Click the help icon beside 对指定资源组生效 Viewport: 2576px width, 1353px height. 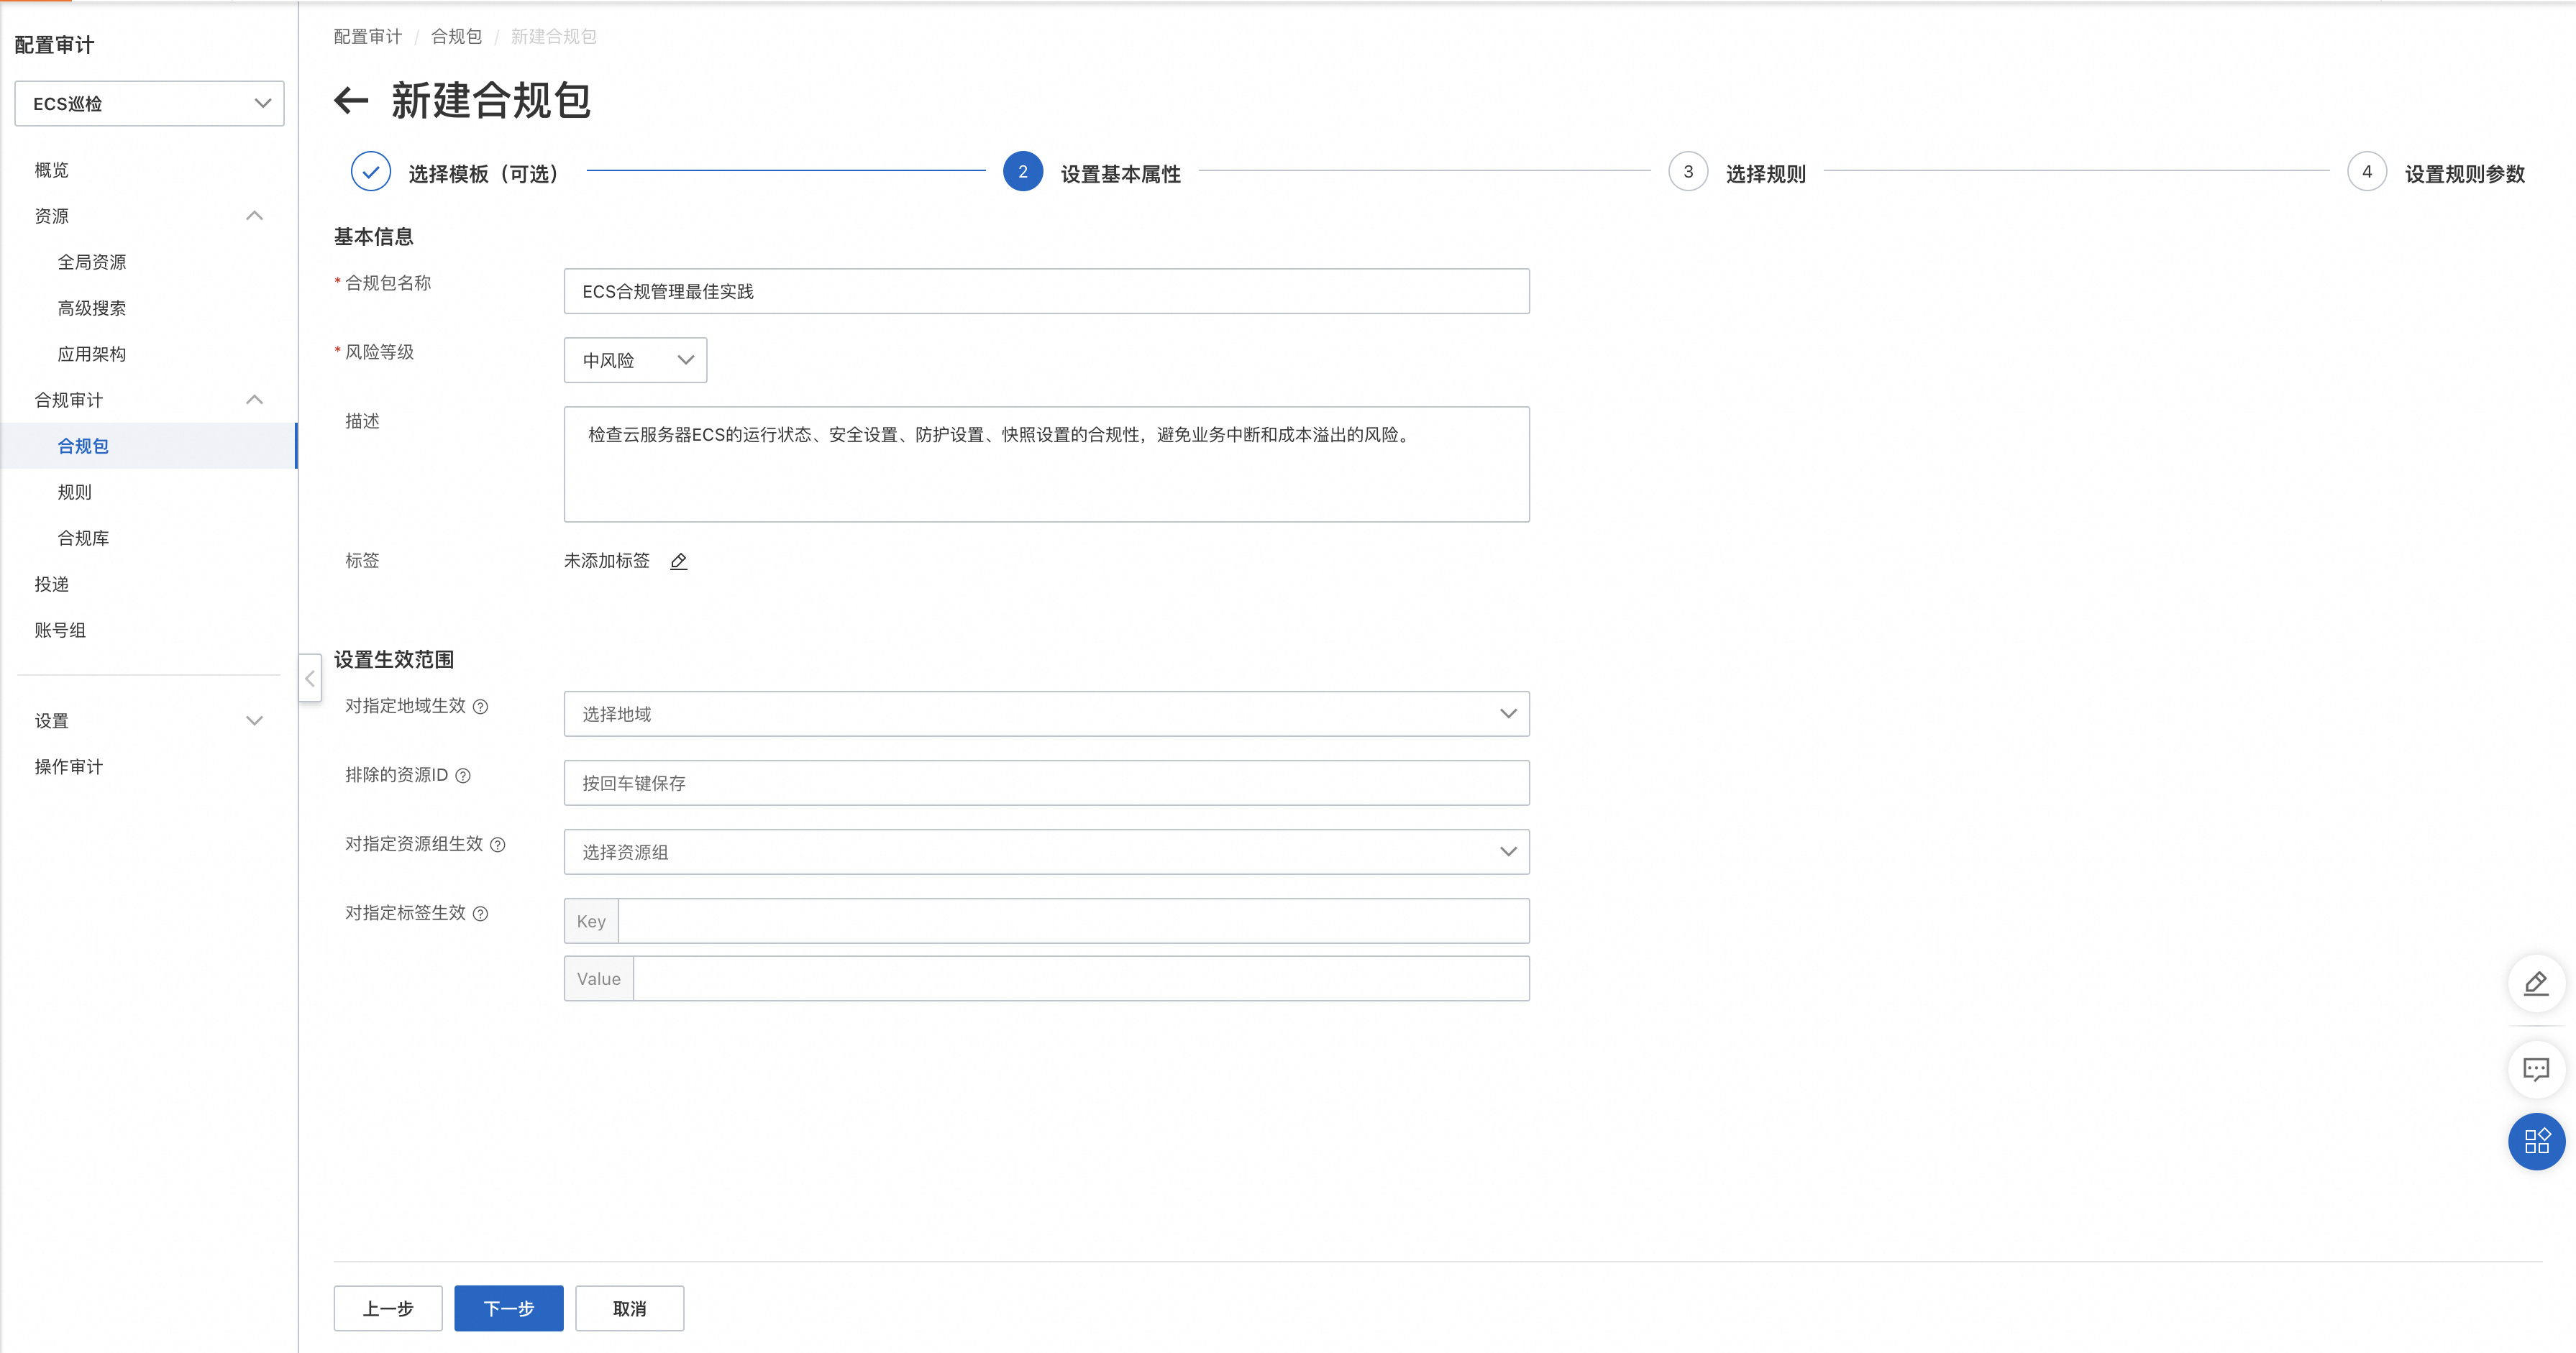click(498, 845)
